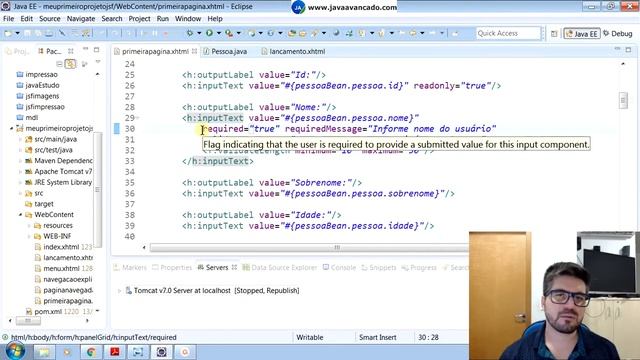Open the Source menu
This screenshot has height=360, width=640.
click(x=50, y=19)
